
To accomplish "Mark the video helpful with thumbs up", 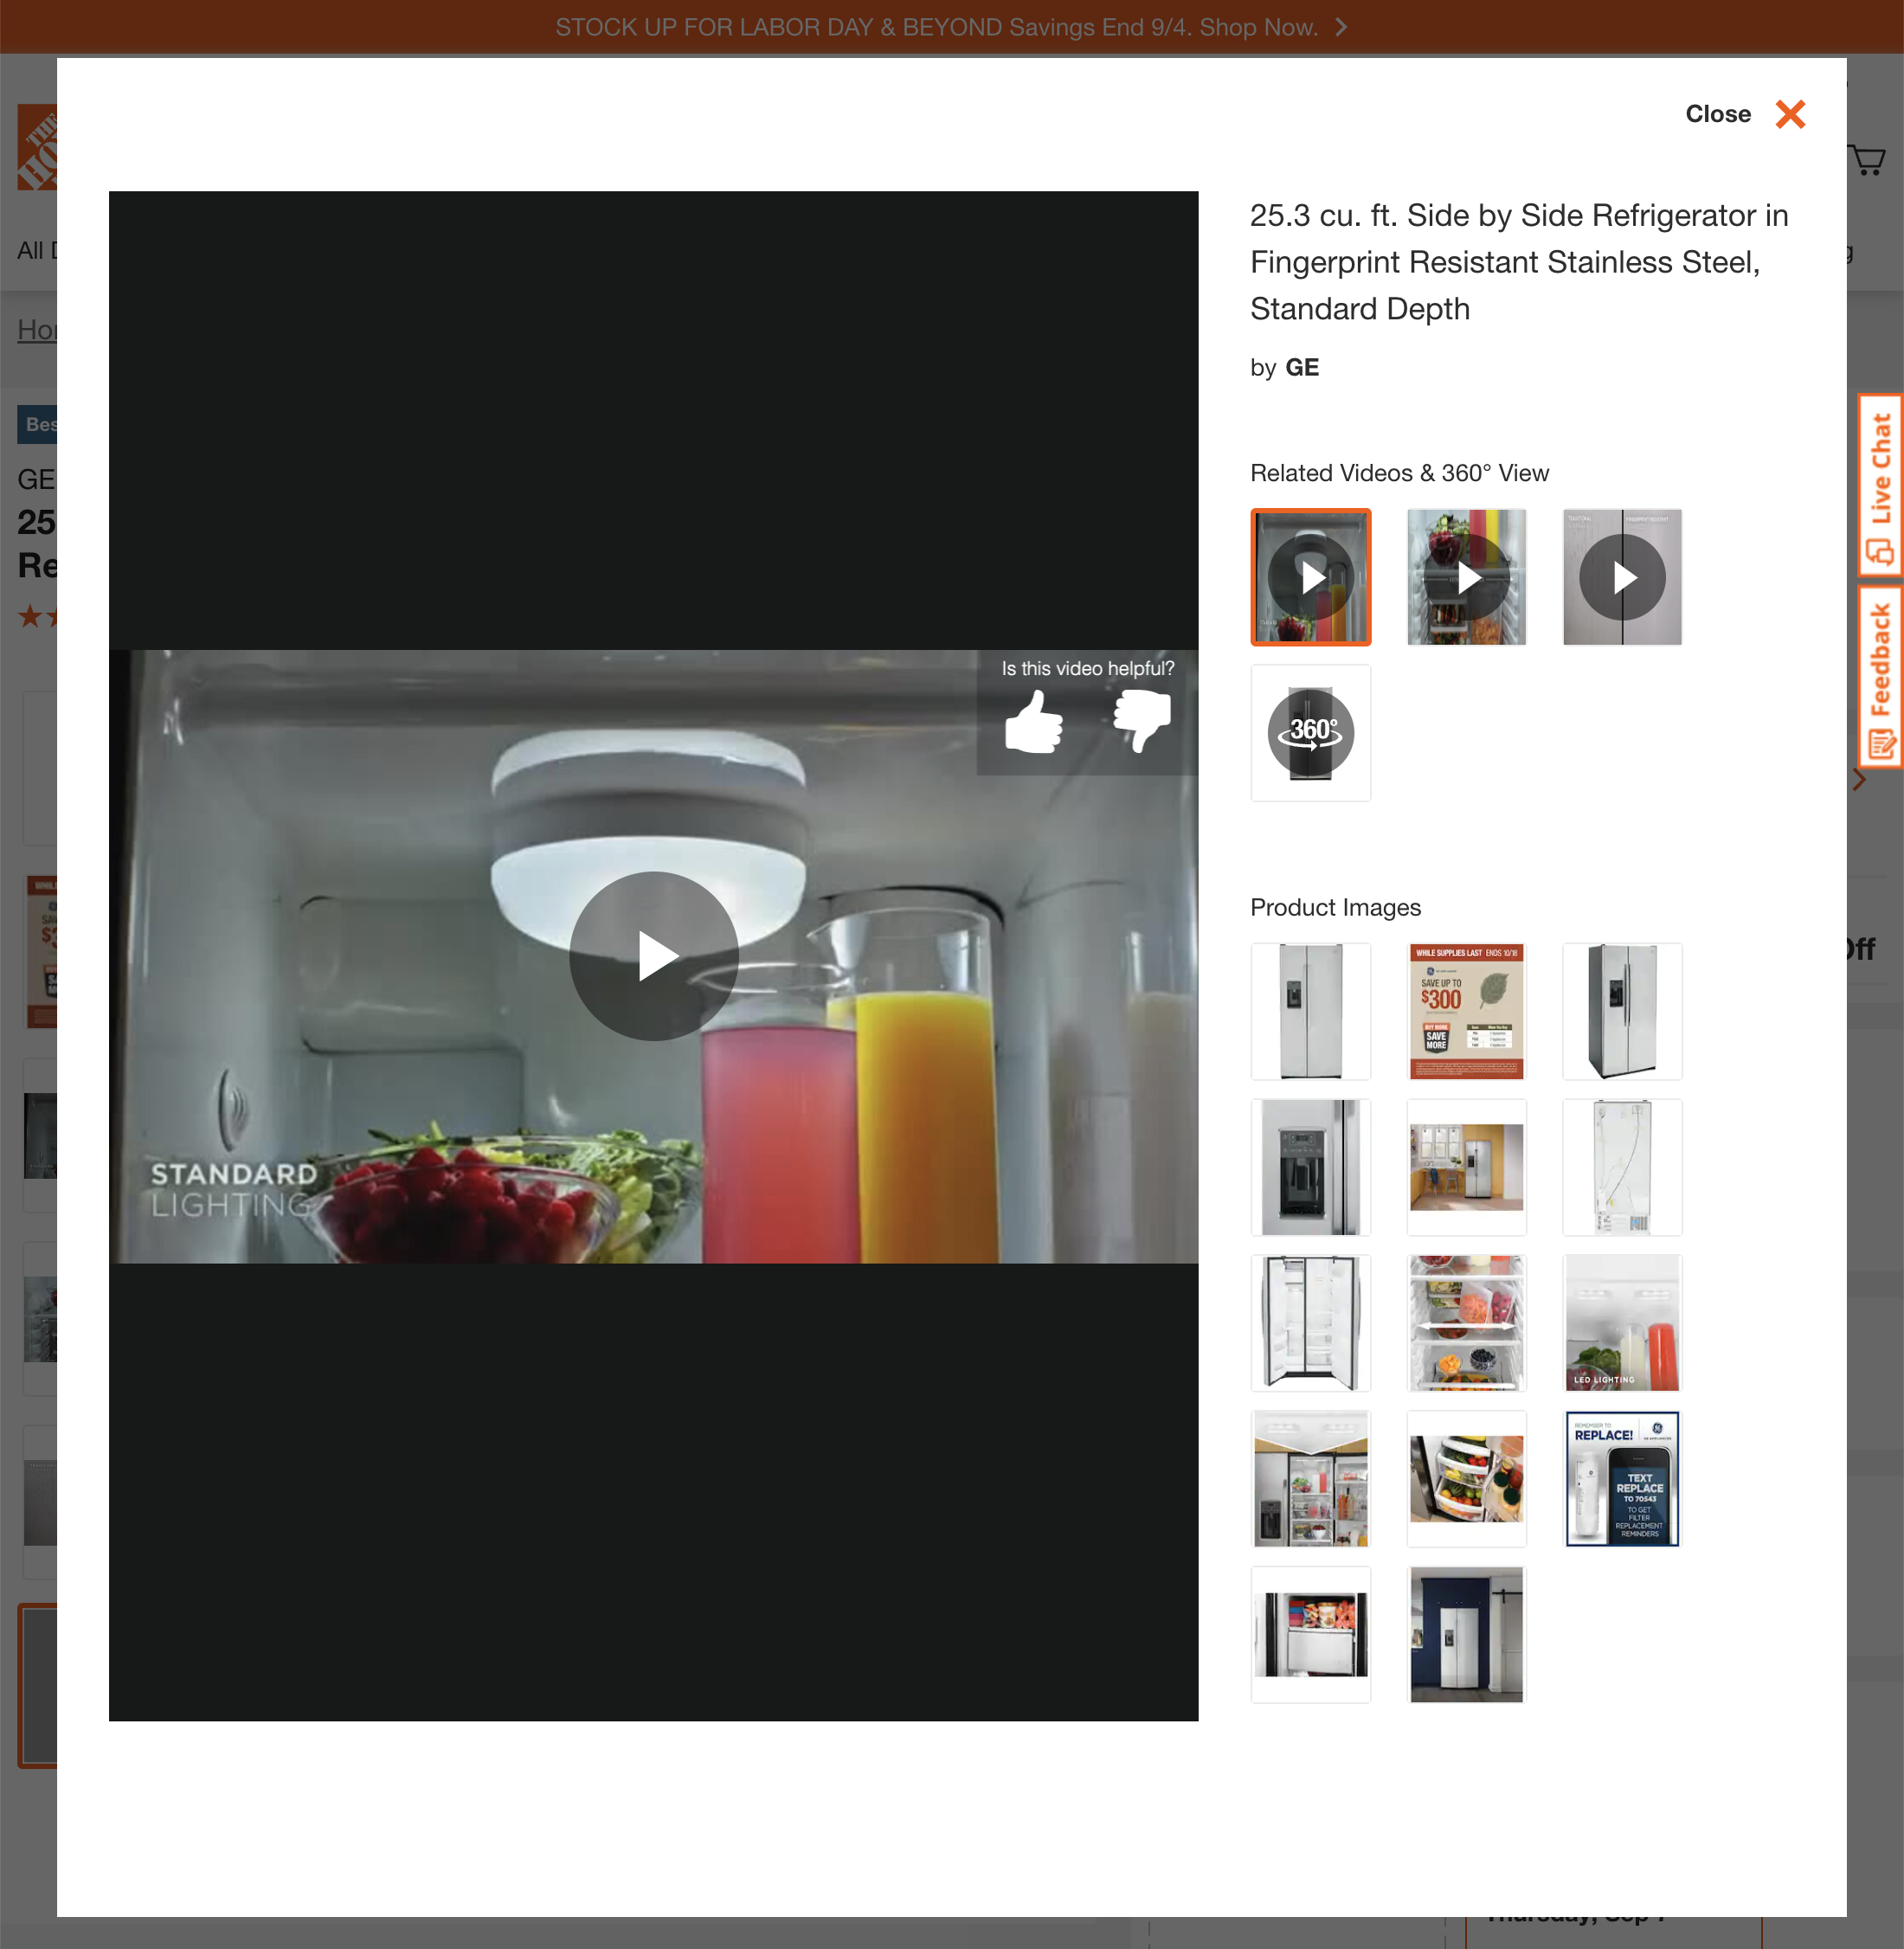I will [x=1034, y=722].
